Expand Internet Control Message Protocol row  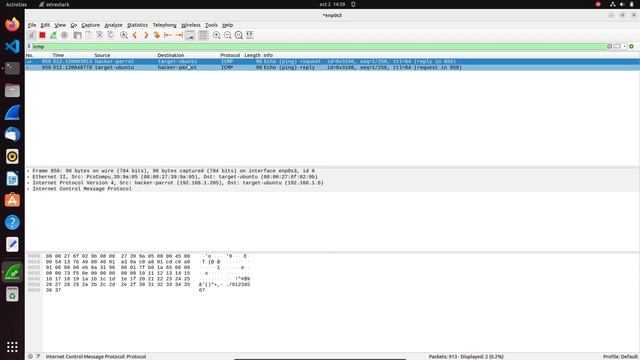pos(29,189)
